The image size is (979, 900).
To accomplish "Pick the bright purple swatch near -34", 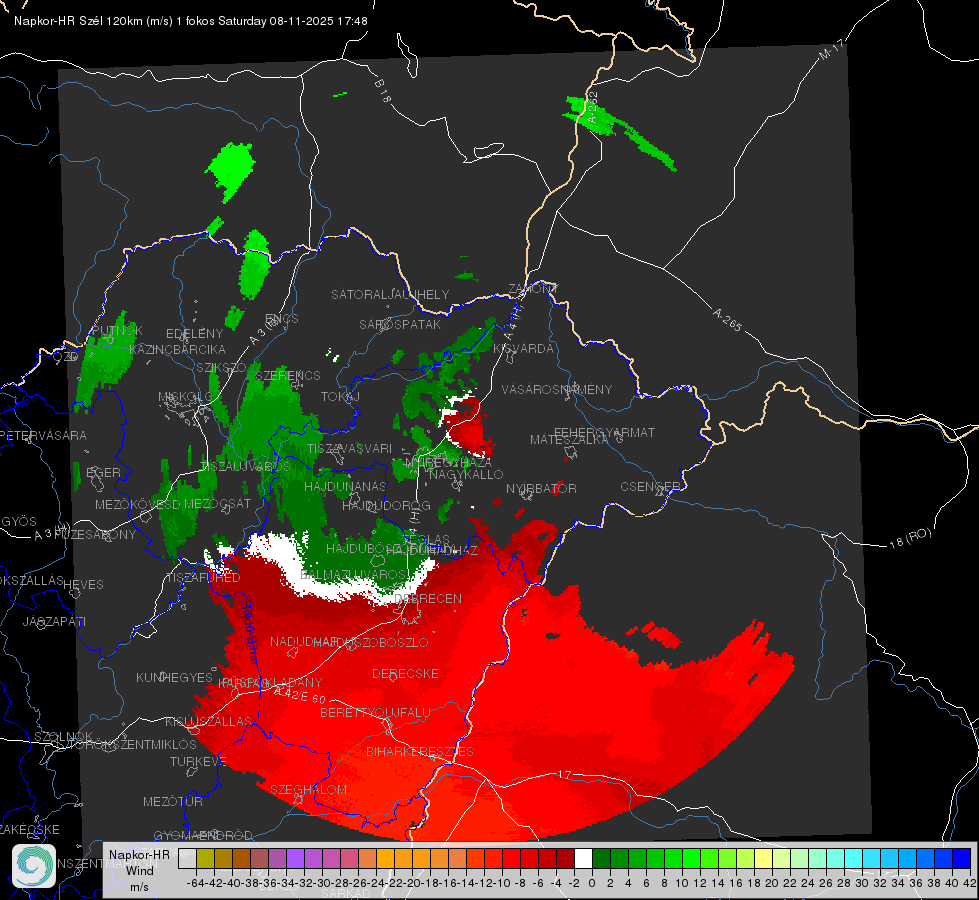I will click(x=295, y=859).
